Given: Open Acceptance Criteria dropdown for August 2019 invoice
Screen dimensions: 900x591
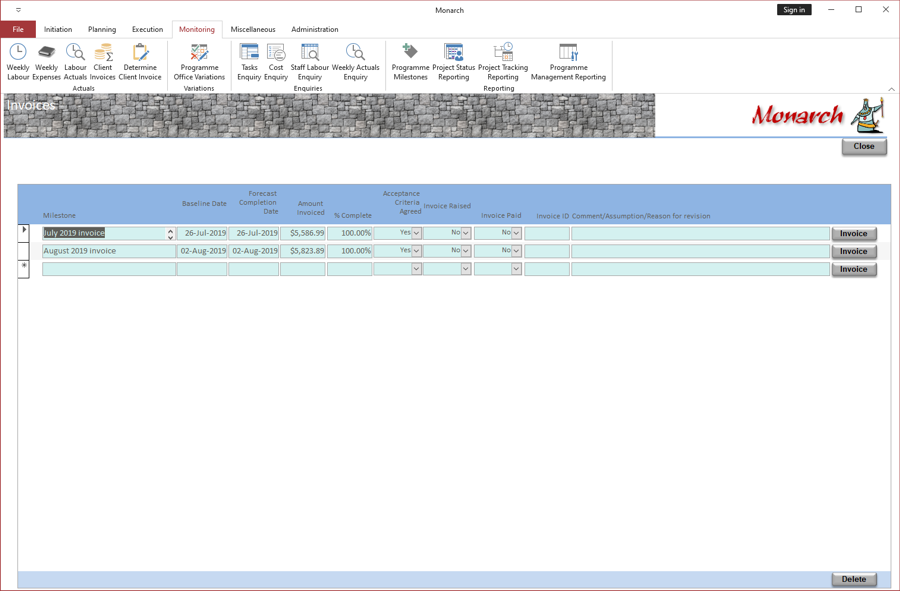Looking at the screenshot, I should [x=417, y=251].
